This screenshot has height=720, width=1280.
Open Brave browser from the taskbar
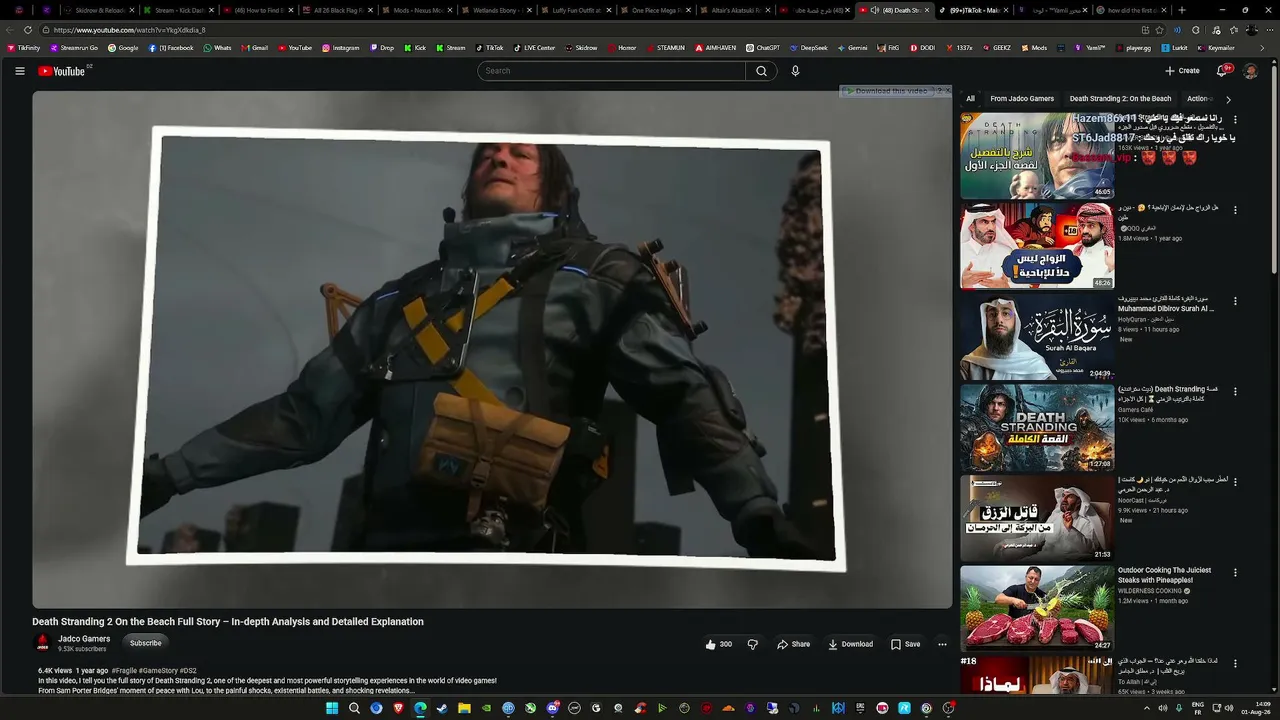pyautogui.click(x=398, y=708)
